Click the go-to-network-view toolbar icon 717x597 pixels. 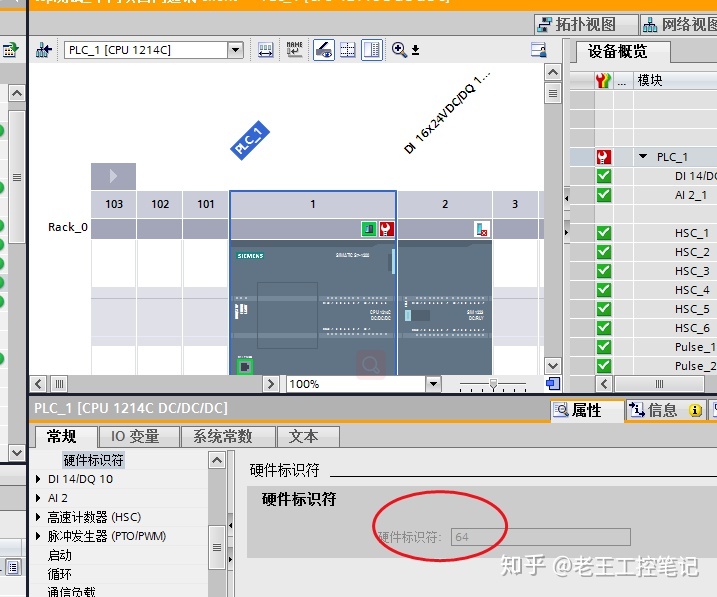tap(44, 50)
